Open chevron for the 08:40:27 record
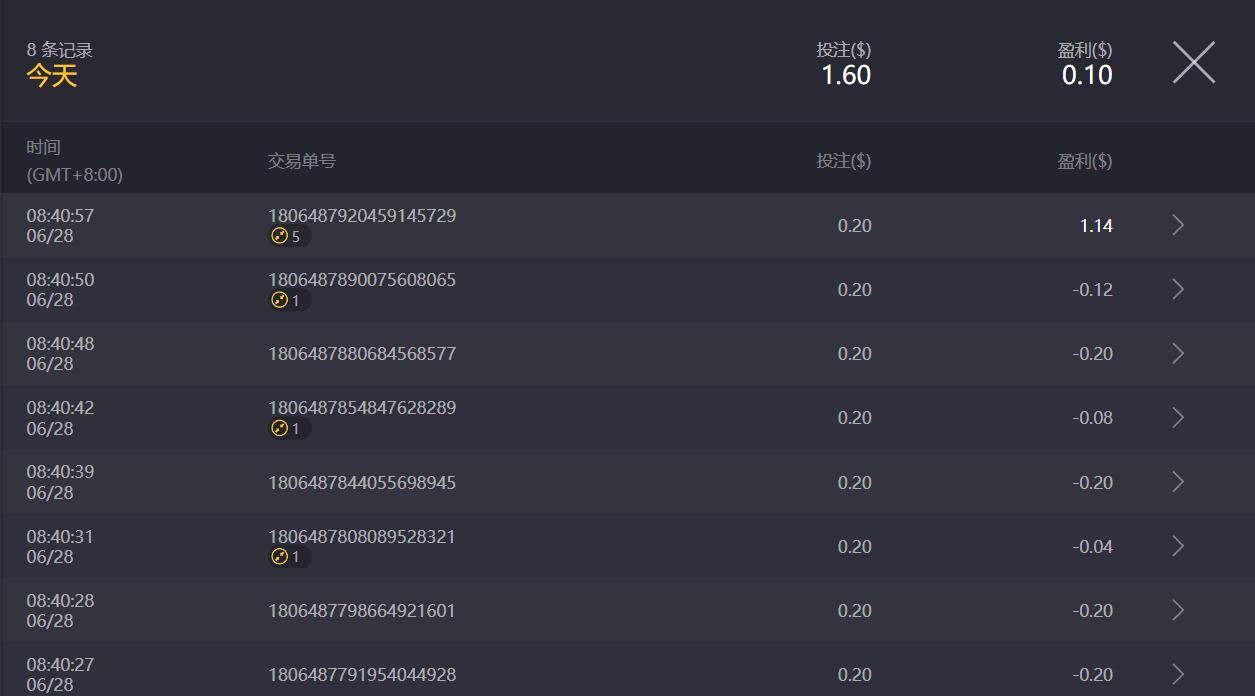The height and width of the screenshot is (696, 1255). click(x=1177, y=674)
